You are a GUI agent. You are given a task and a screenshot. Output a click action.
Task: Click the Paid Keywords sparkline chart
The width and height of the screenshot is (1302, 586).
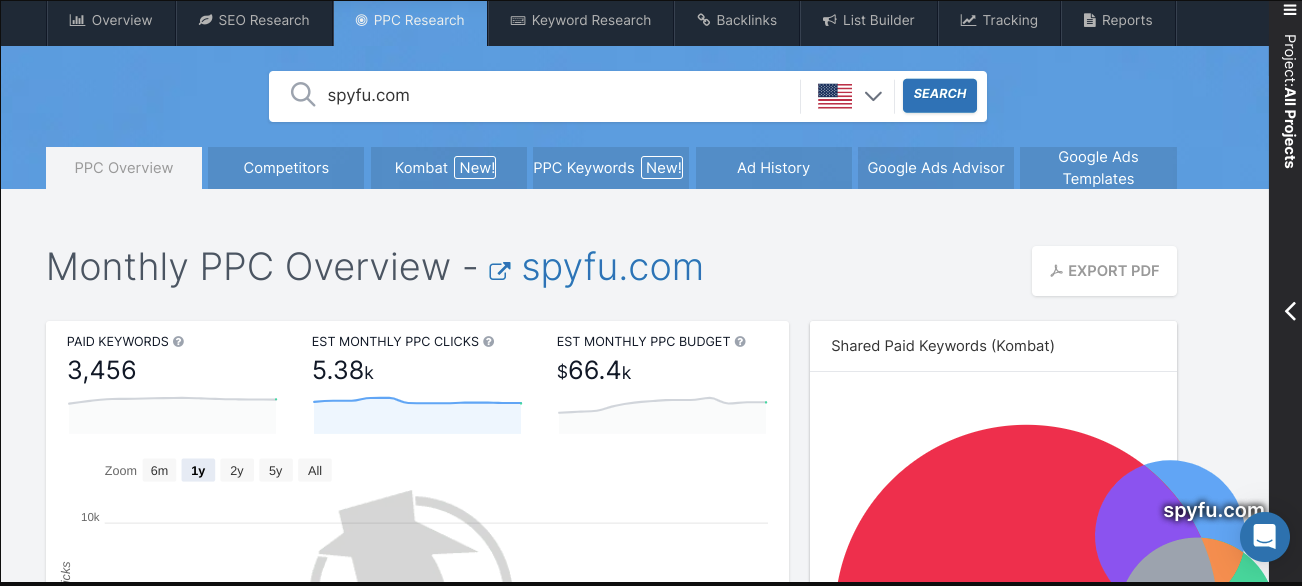[172, 414]
